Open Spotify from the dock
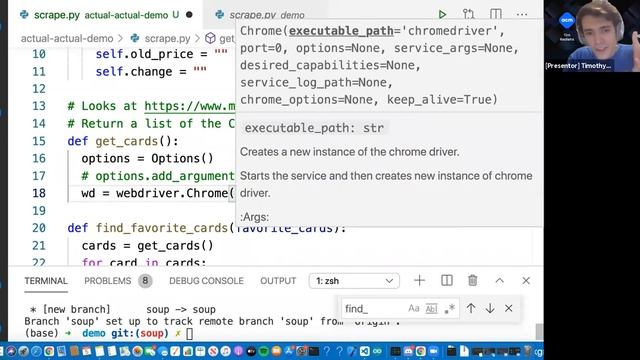 point(263,351)
